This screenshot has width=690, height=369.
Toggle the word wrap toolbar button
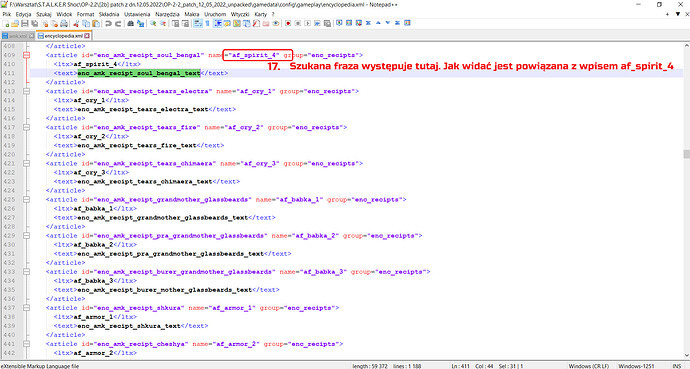(198, 23)
